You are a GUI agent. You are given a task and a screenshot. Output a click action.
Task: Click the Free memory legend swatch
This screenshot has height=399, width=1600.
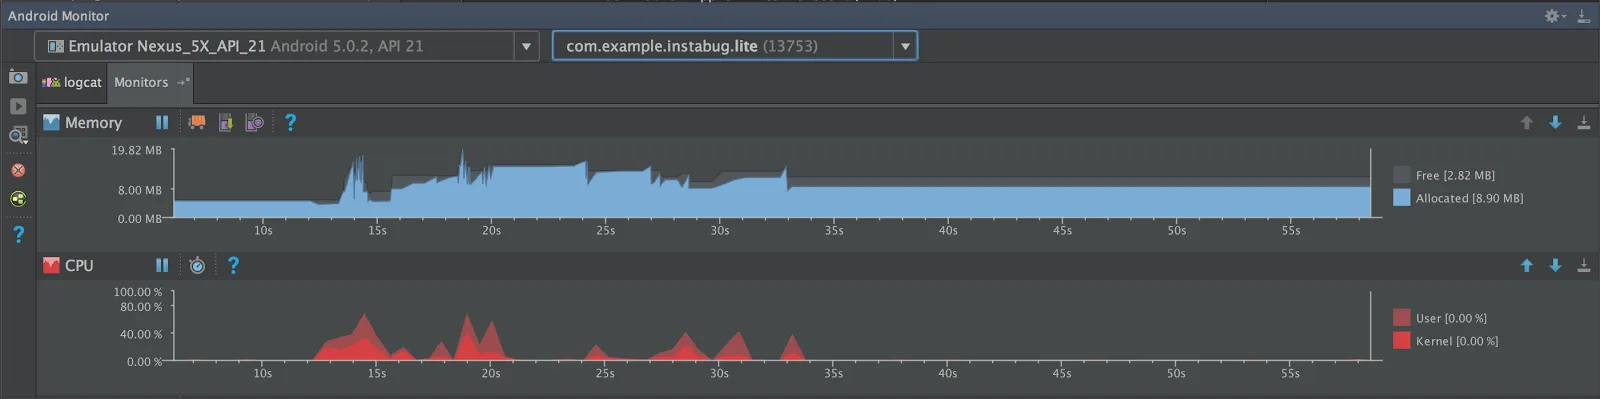tap(1402, 175)
